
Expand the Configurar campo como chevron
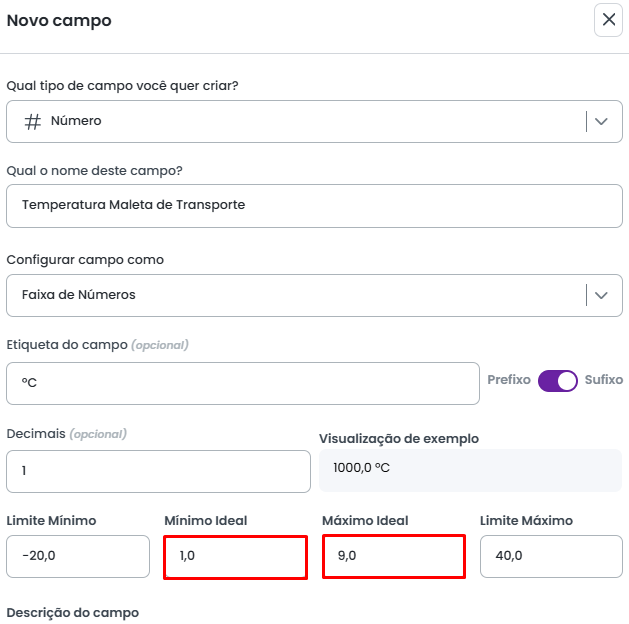click(601, 295)
